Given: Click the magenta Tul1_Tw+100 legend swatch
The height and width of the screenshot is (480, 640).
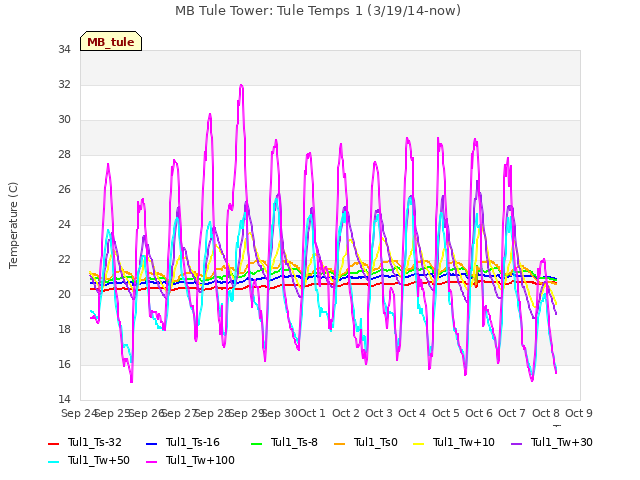Looking at the screenshot, I should click(151, 462).
